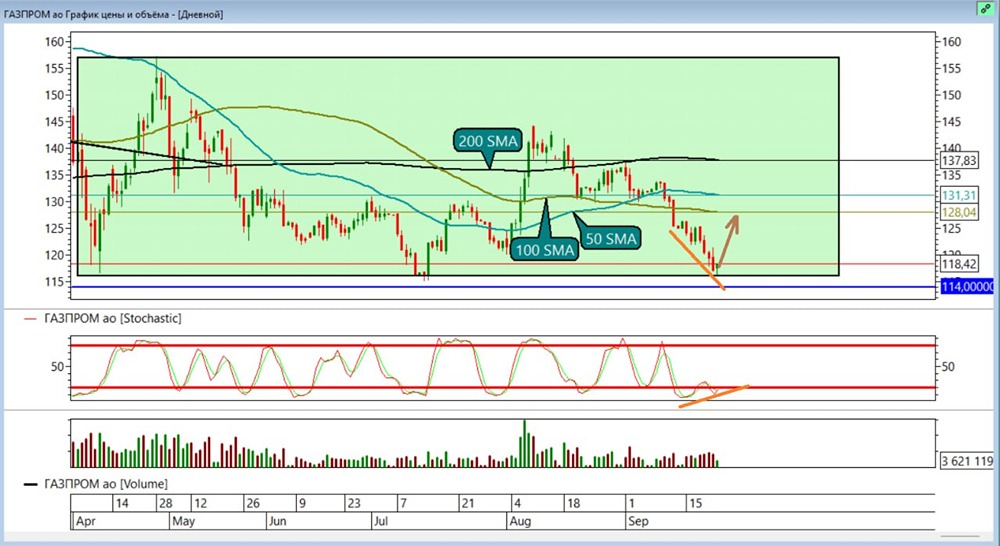The width and height of the screenshot is (1000, 546).
Task: Click the Apr month label
Action: [85, 521]
